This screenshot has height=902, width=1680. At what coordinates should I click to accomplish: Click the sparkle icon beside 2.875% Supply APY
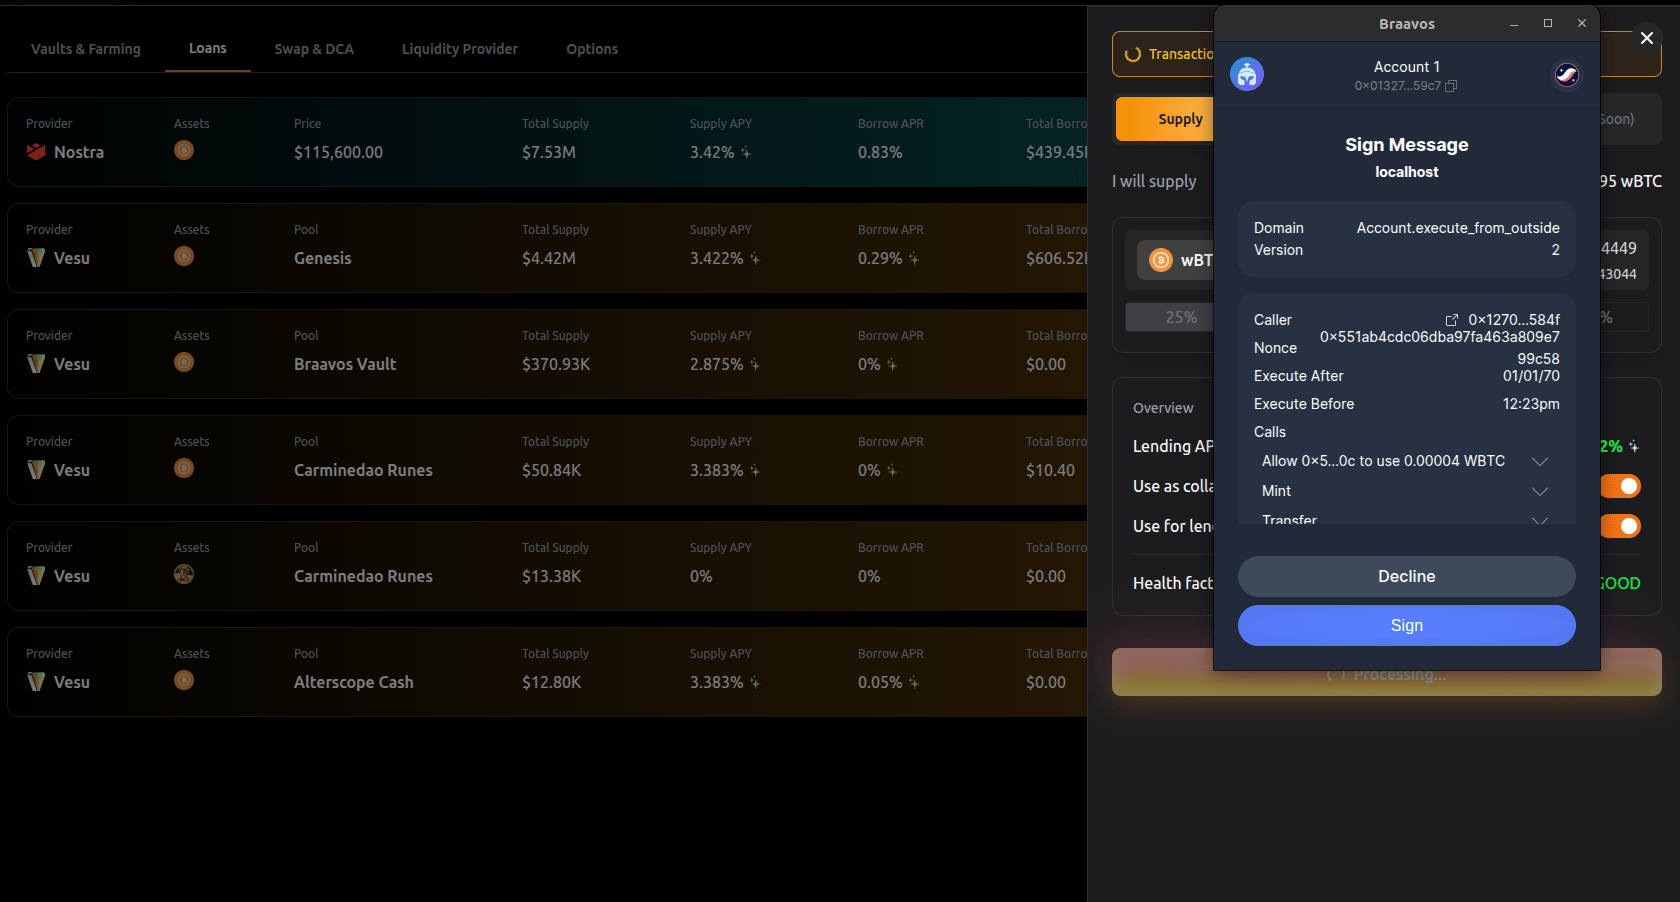pos(755,365)
